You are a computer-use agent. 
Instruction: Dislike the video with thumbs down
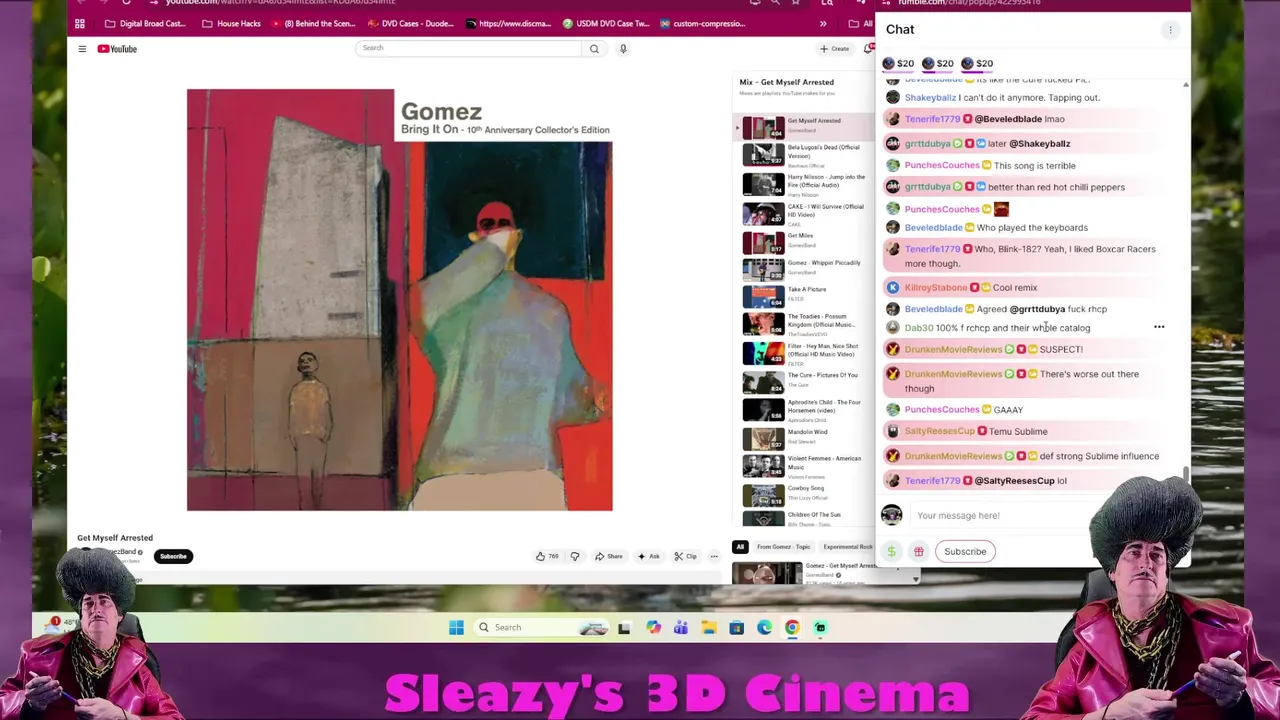(575, 556)
